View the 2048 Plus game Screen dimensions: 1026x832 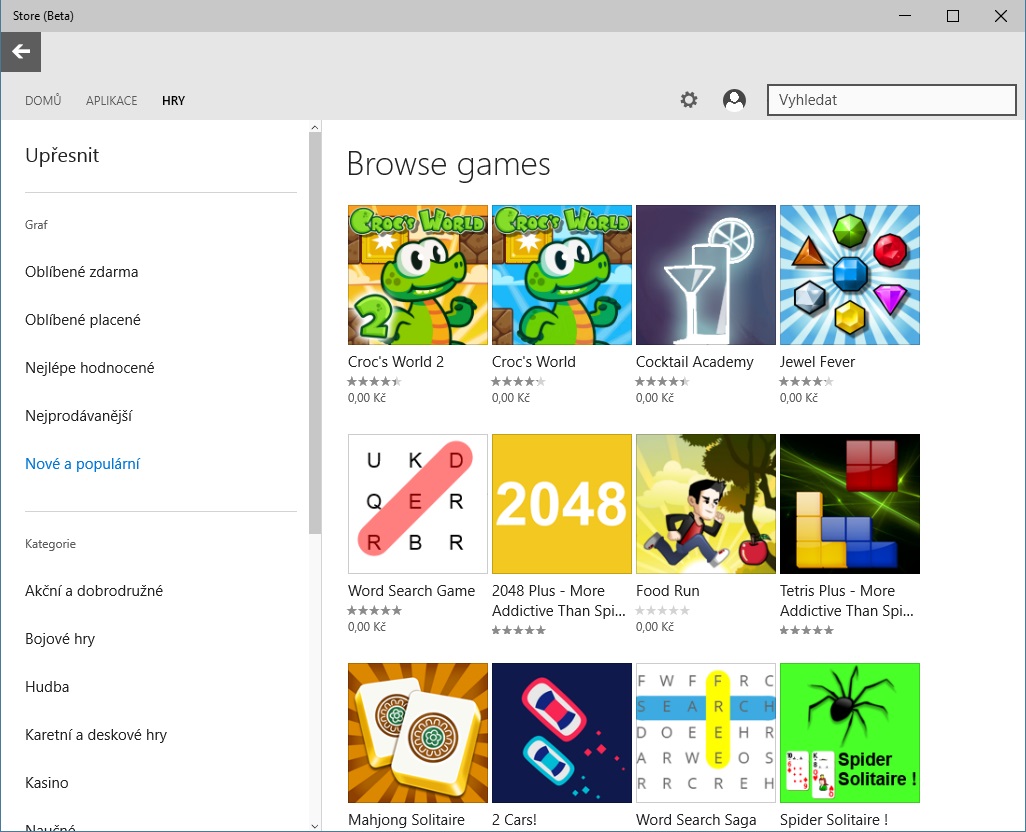(x=561, y=503)
